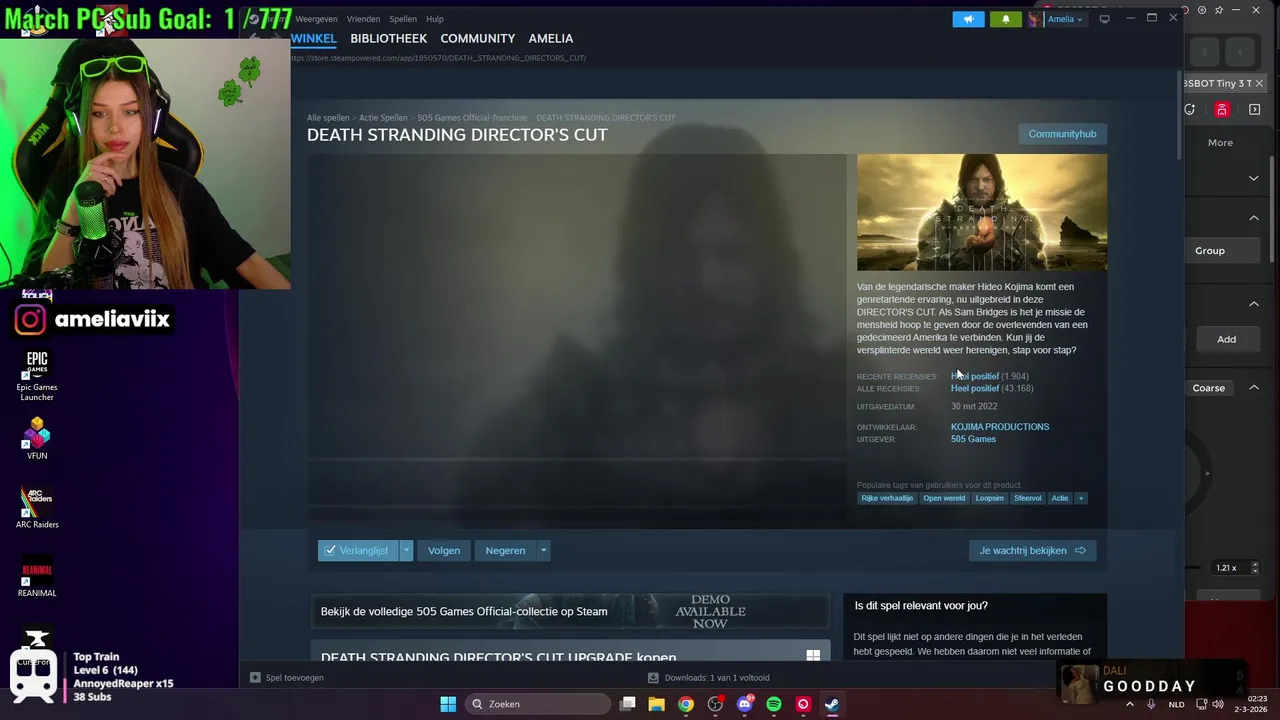Select the Loopsim tag
Image resolution: width=1280 pixels, height=720 pixels.
(x=989, y=498)
